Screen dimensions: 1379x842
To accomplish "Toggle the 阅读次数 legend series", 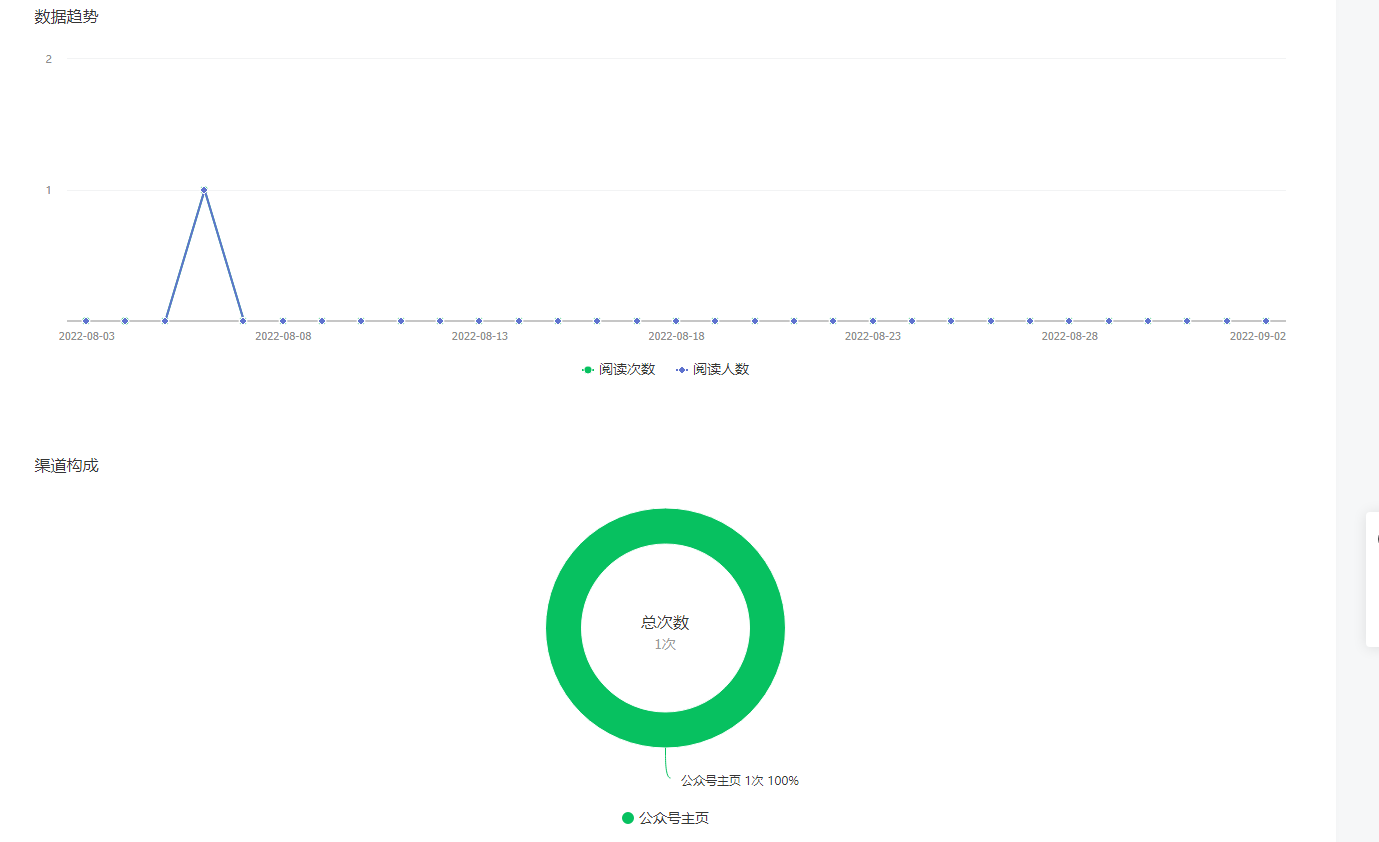I will click(618, 369).
